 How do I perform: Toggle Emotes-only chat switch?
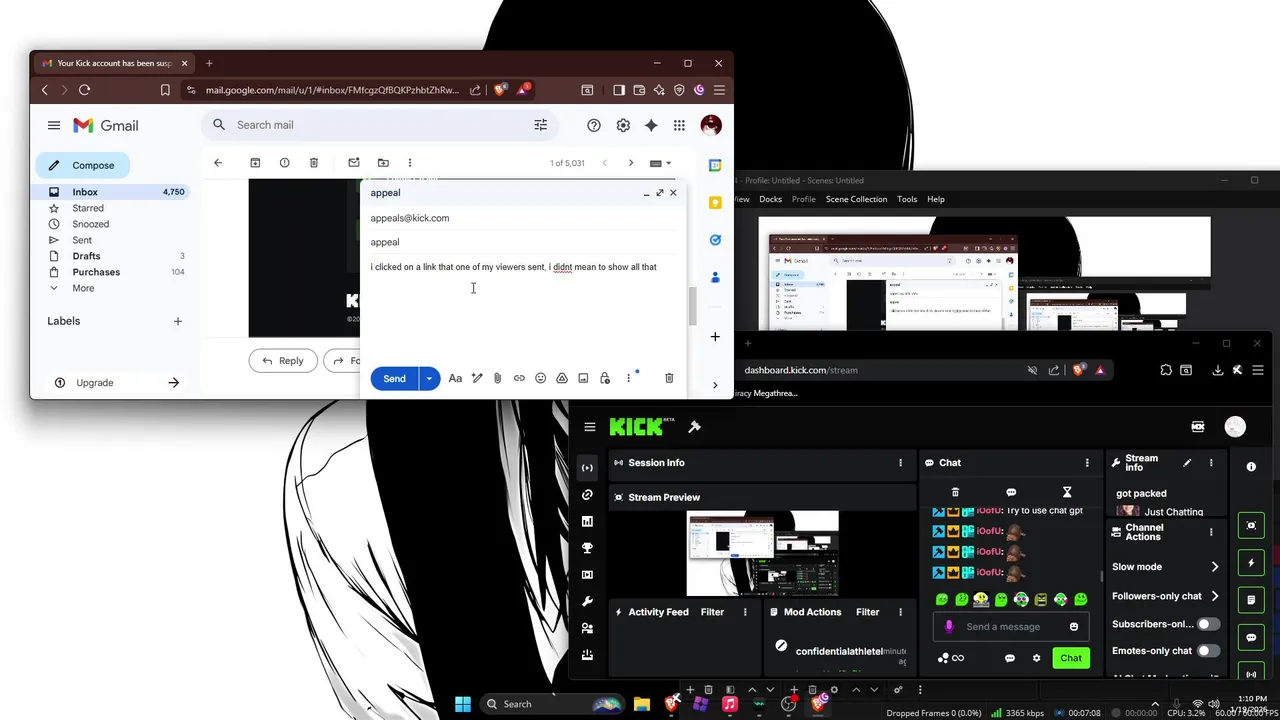(1209, 651)
